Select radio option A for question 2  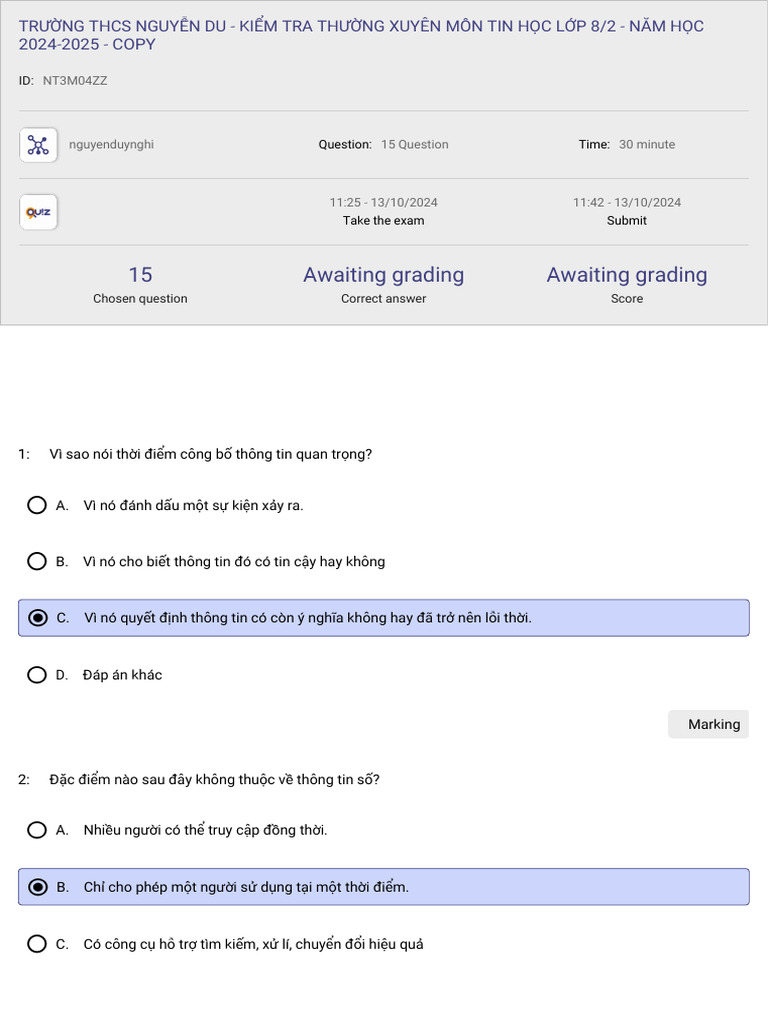(x=37, y=830)
